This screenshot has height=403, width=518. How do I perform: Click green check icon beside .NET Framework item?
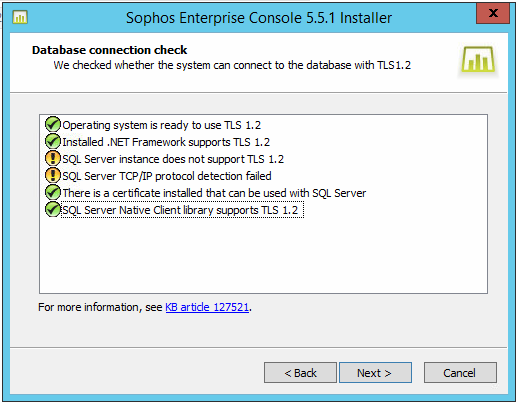53,141
